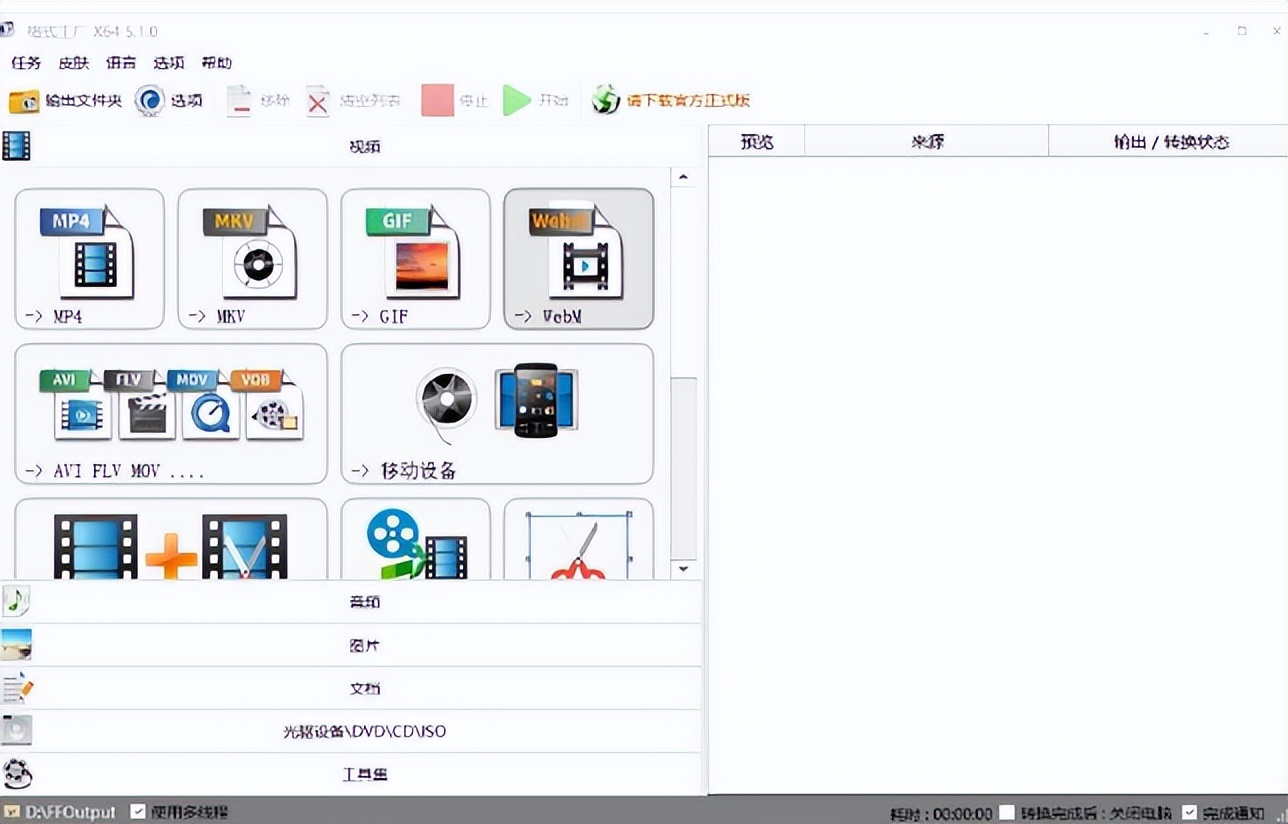
Task: Select the -> MKV conversion tile
Action: coord(253,259)
